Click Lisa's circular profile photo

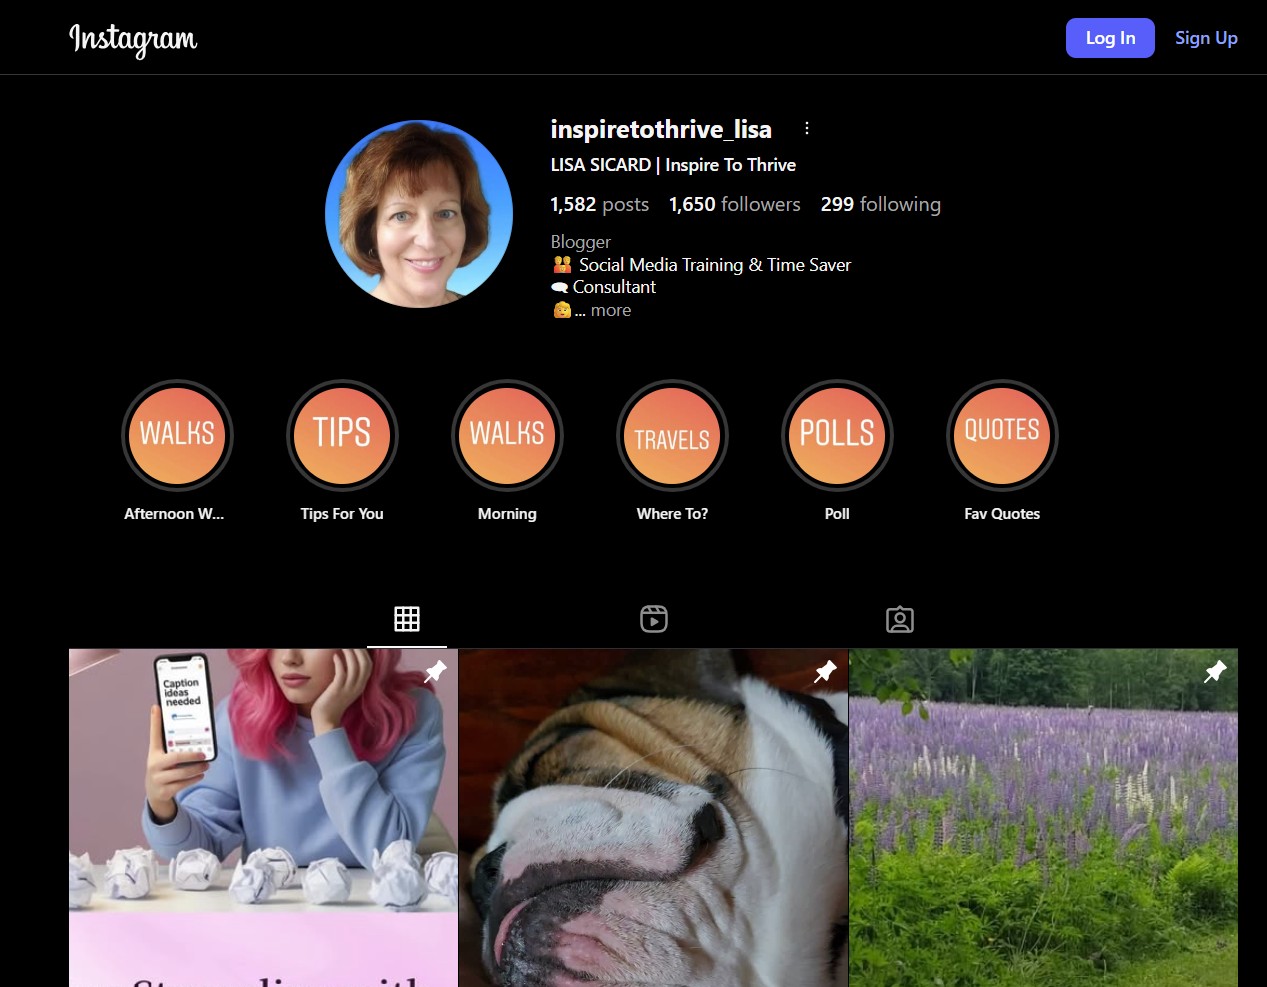pyautogui.click(x=418, y=213)
